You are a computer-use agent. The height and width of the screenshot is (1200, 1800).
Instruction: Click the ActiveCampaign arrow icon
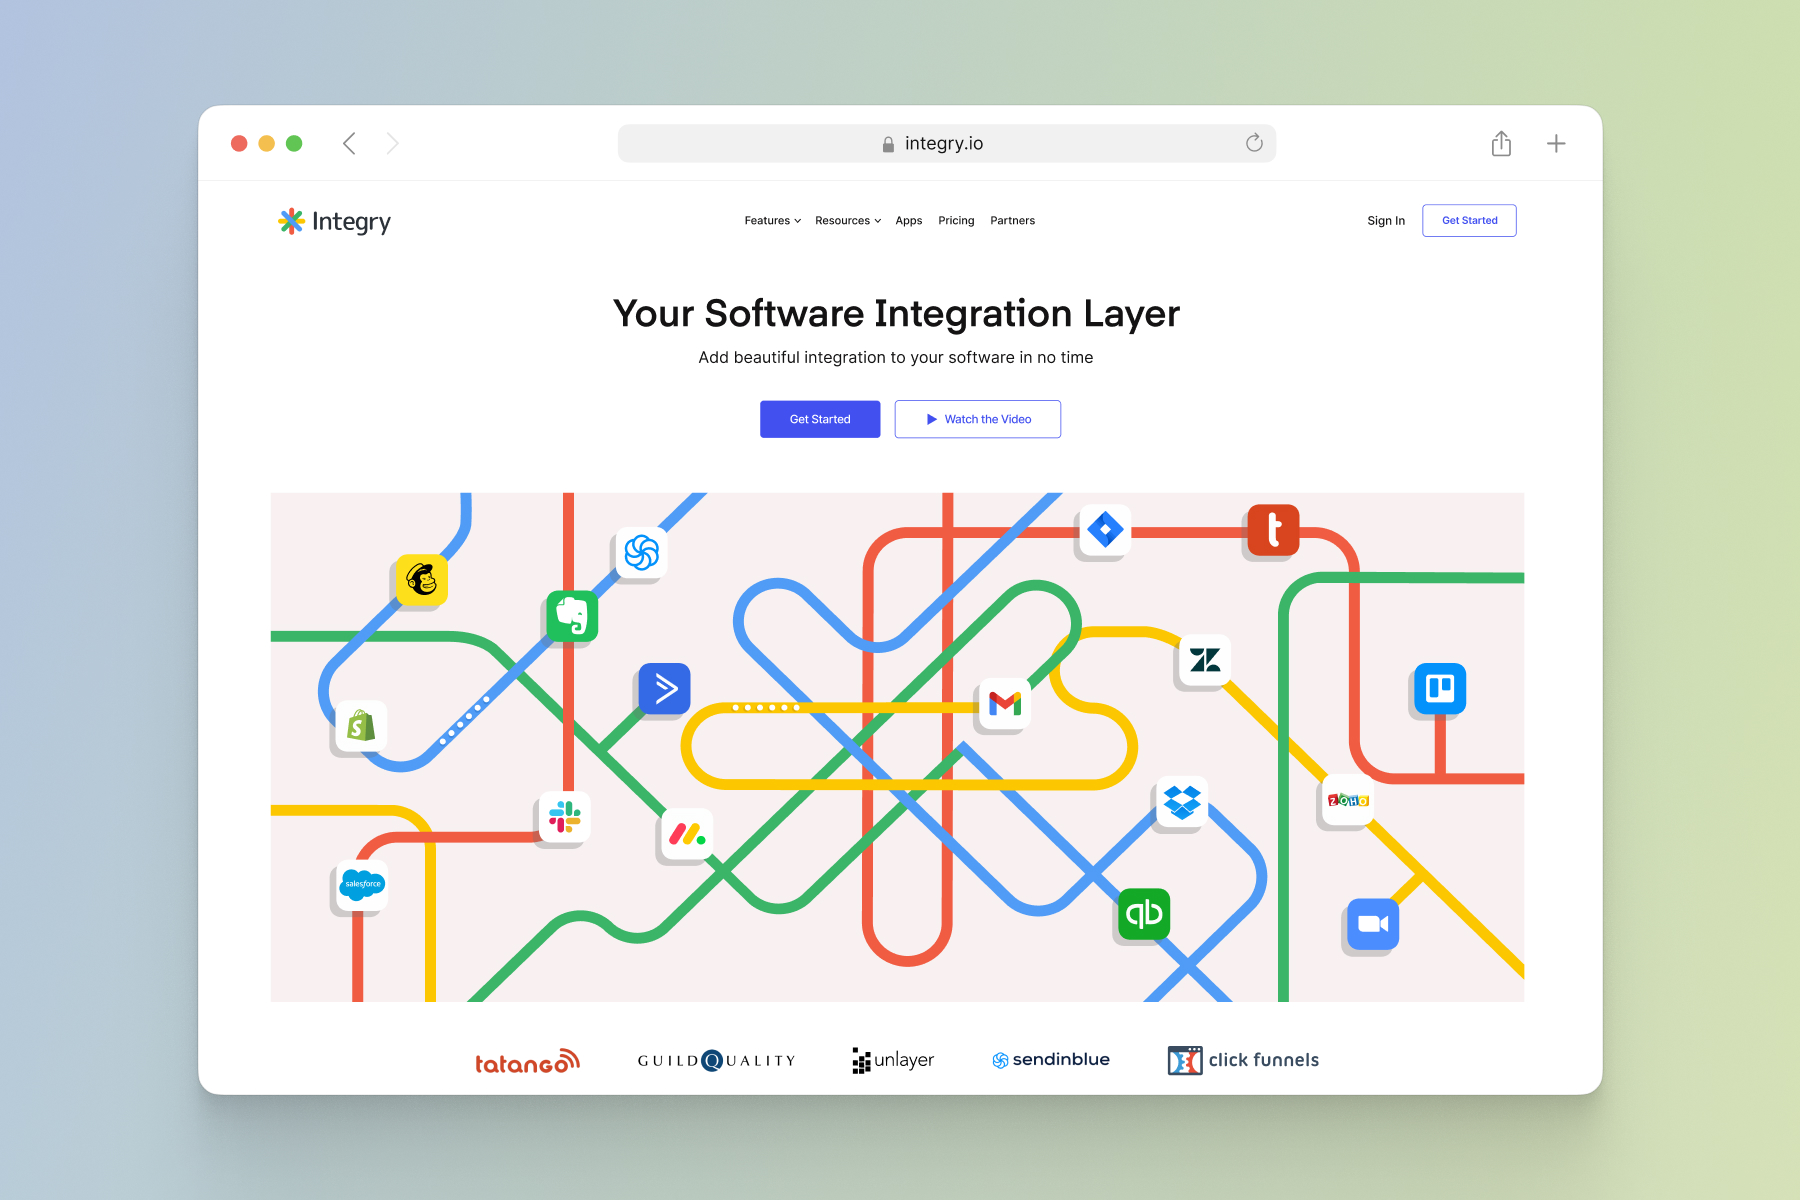coord(665,688)
